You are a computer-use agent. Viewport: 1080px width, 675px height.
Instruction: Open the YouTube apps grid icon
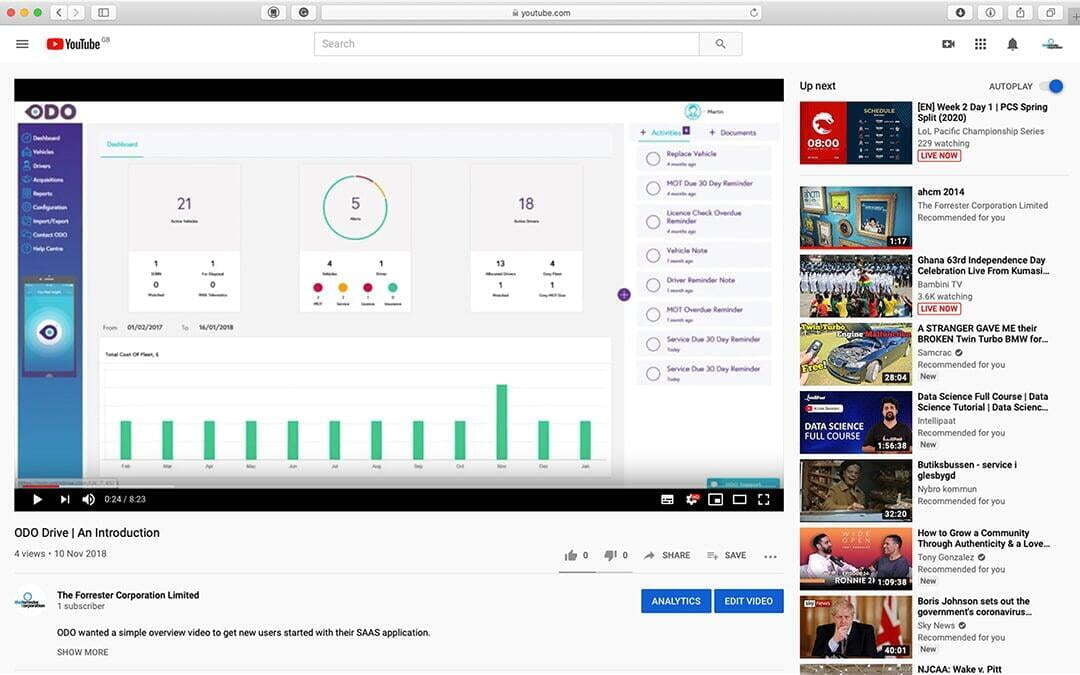(x=980, y=44)
